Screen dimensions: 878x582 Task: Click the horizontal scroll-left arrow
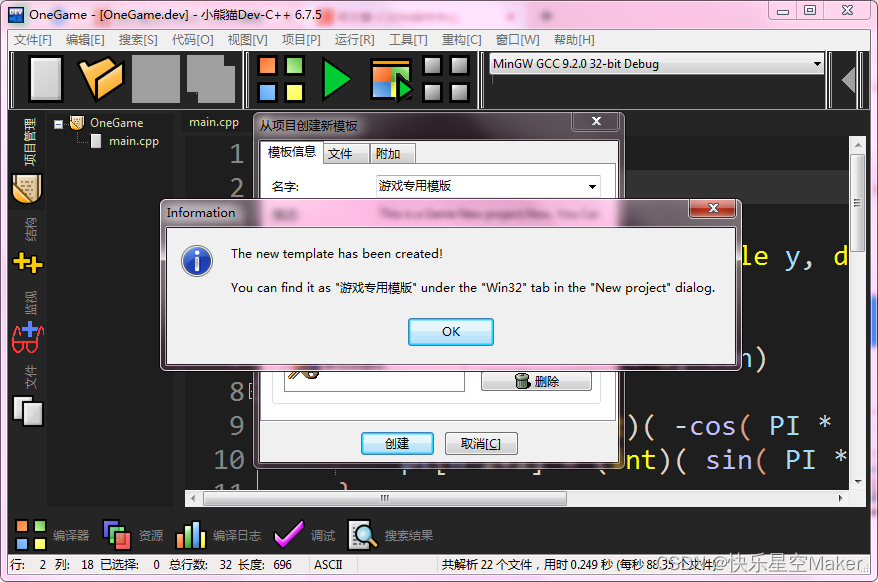[x=193, y=498]
